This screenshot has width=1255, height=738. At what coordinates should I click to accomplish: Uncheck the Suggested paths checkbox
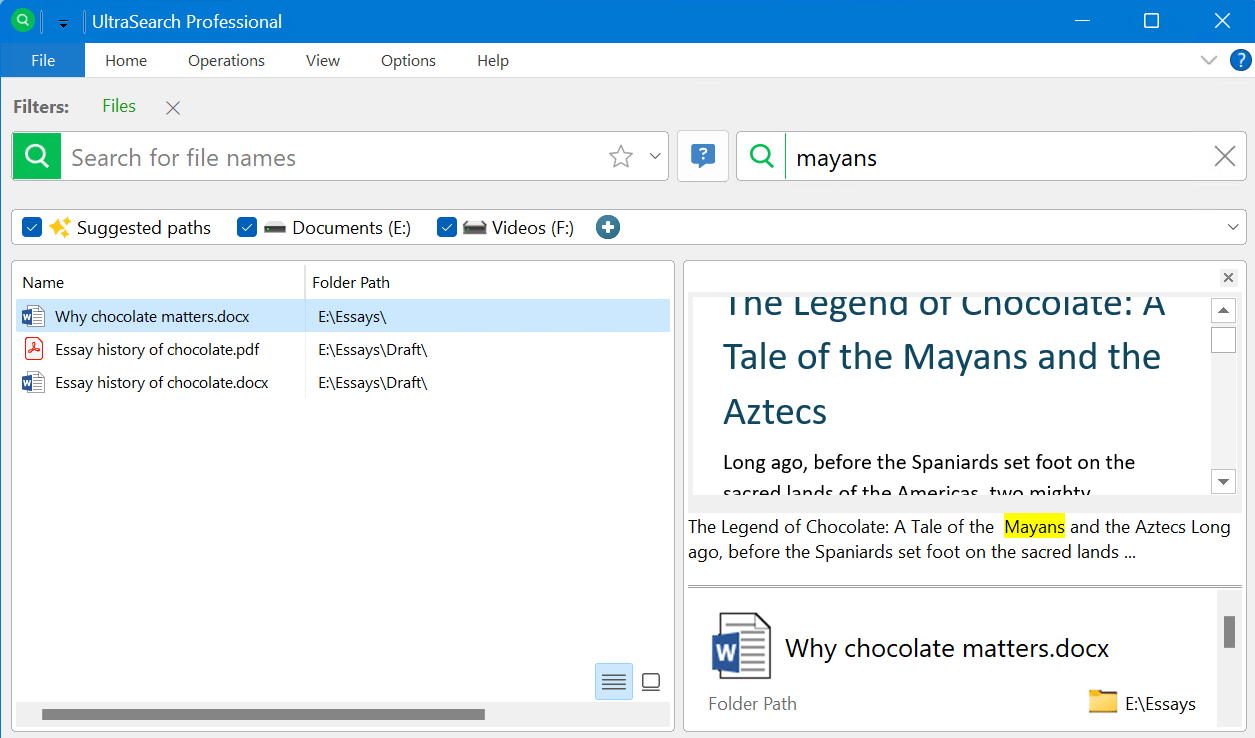[32, 227]
